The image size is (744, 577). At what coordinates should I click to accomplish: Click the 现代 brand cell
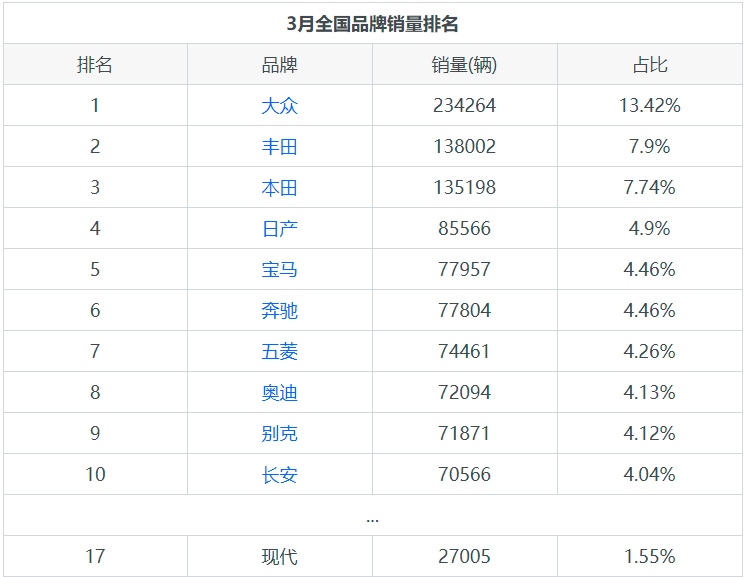pyautogui.click(x=279, y=557)
